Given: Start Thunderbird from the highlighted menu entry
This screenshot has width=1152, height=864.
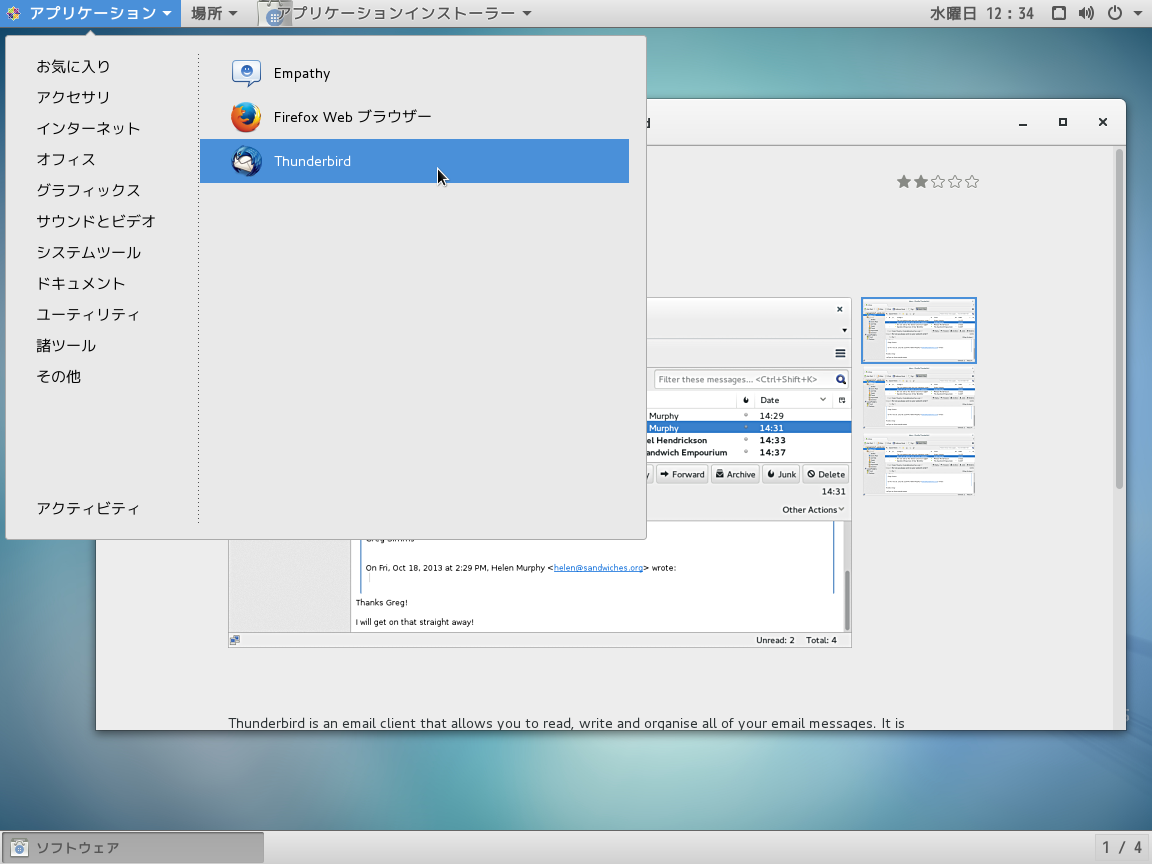Looking at the screenshot, I should coord(414,161).
